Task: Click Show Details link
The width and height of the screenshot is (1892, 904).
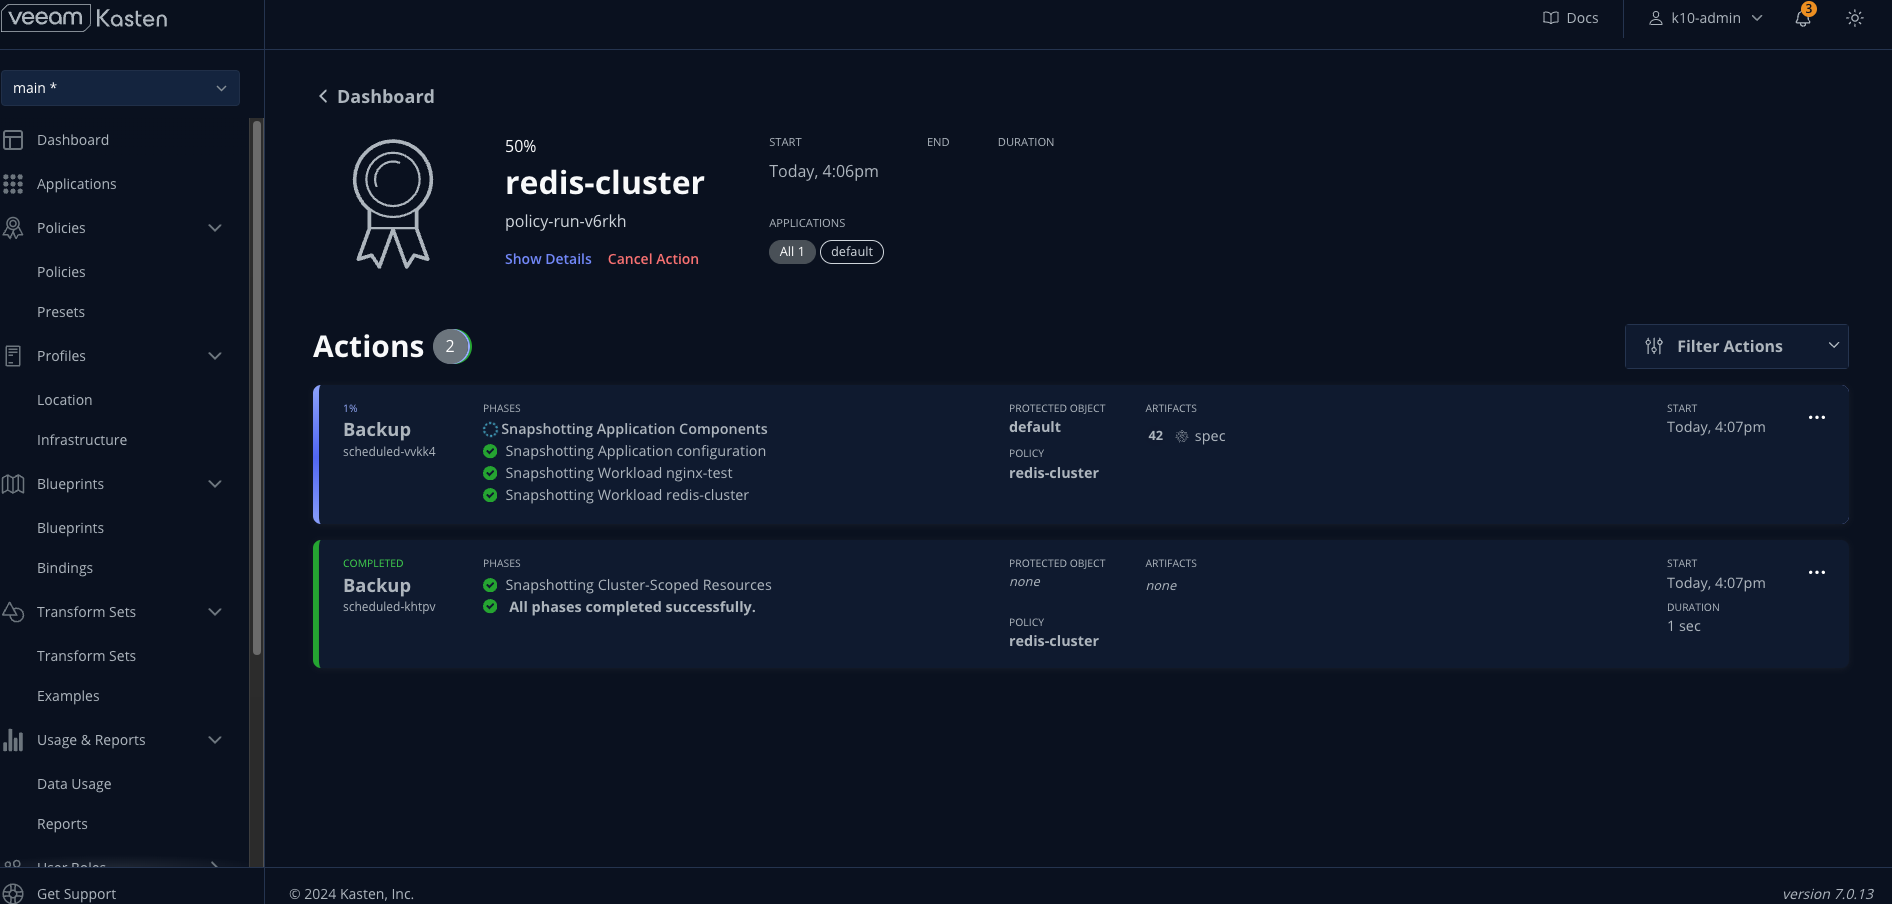Action: pos(548,259)
